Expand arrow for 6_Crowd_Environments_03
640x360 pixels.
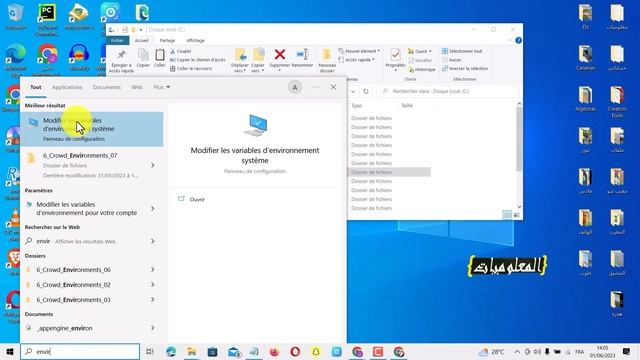coord(153,300)
